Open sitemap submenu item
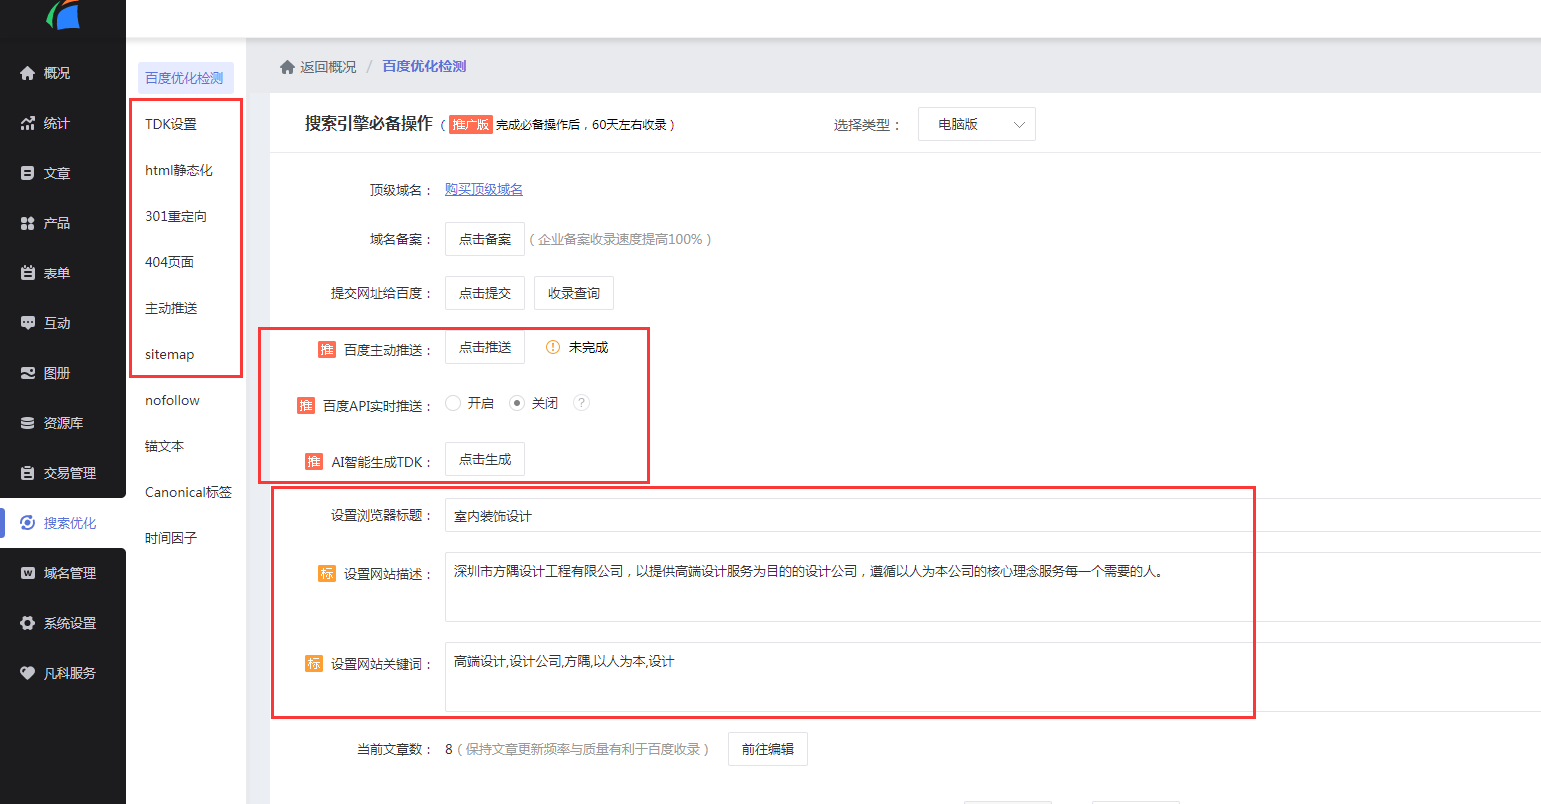The height and width of the screenshot is (804, 1541). (x=170, y=354)
